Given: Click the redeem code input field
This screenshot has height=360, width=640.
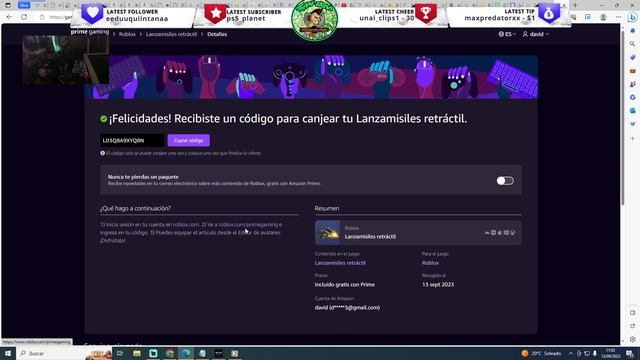Looking at the screenshot, I should 132,140.
